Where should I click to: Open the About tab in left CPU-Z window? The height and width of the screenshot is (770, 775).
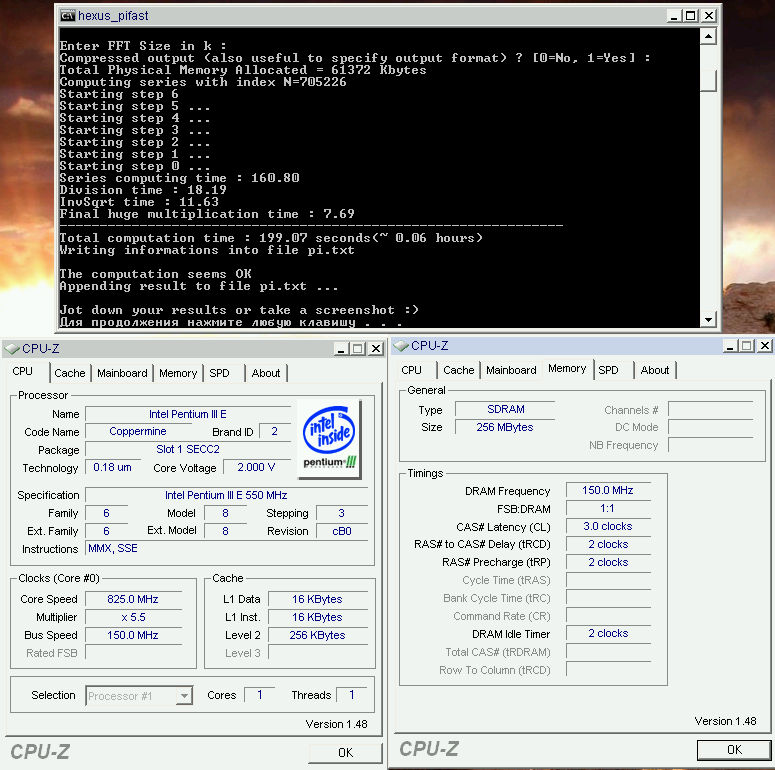[266, 373]
